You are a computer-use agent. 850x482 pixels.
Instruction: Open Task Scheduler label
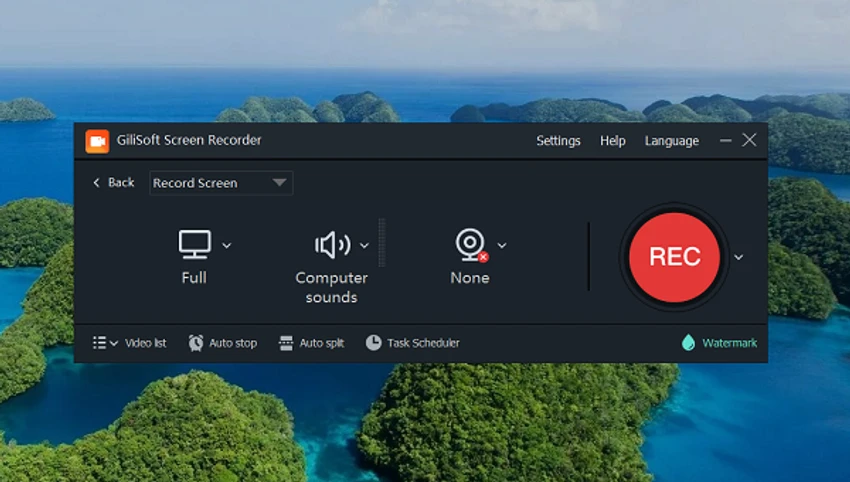(423, 343)
